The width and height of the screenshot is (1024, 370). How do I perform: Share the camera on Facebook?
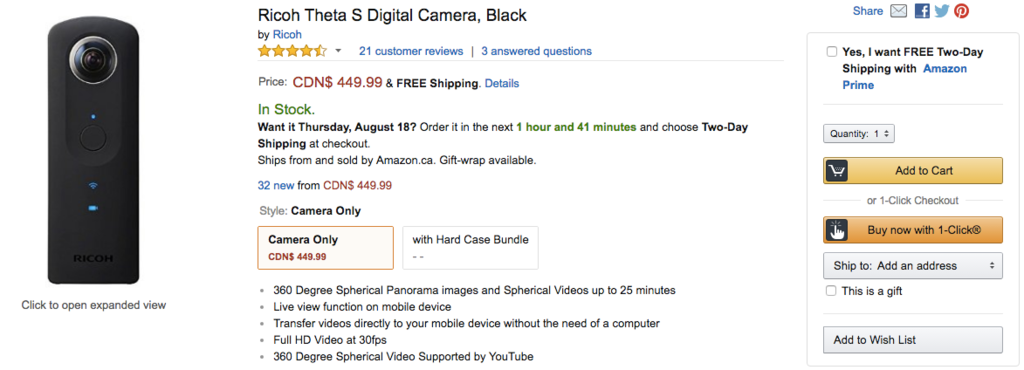(x=922, y=11)
